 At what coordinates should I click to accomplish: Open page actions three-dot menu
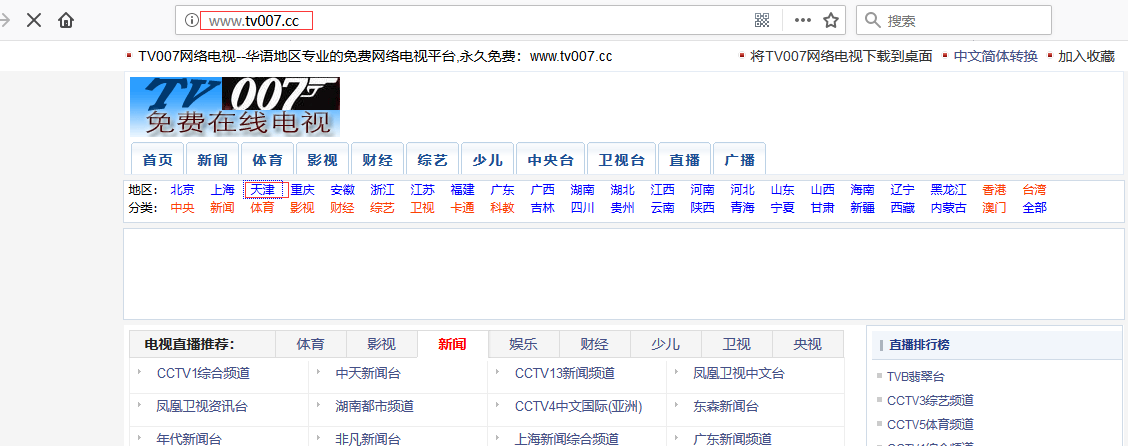802,20
